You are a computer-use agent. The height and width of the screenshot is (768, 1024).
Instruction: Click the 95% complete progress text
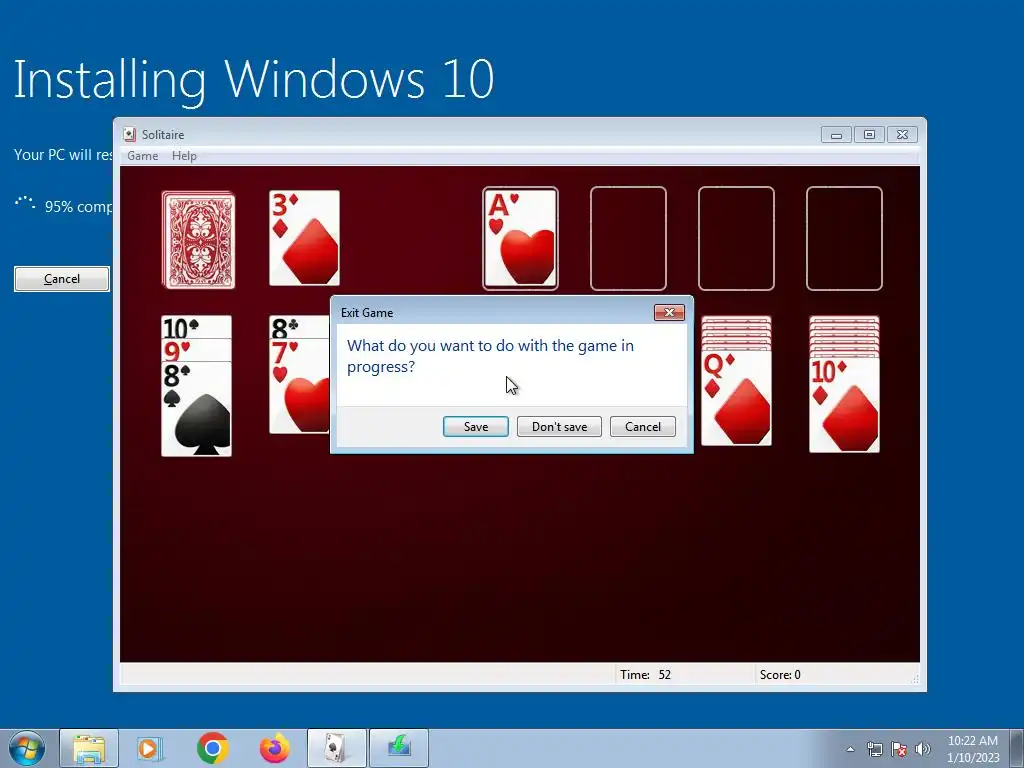click(x=78, y=207)
